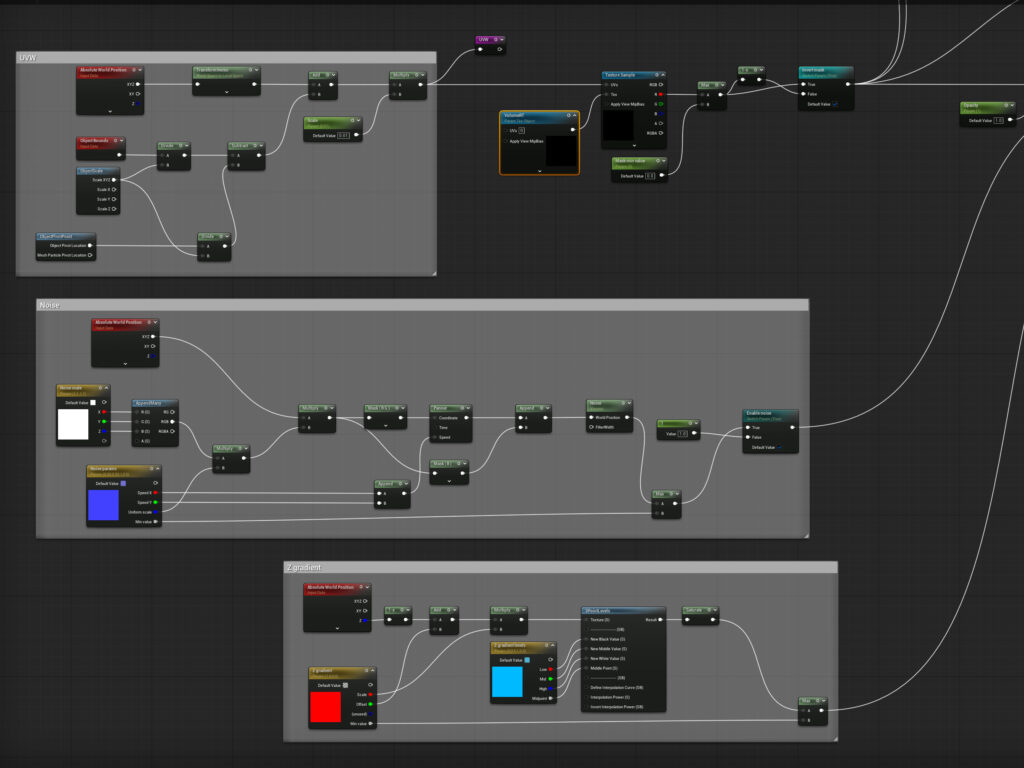This screenshot has width=1024, height=768.
Task: Select the Z gradient comment box header
Action: (x=304, y=568)
